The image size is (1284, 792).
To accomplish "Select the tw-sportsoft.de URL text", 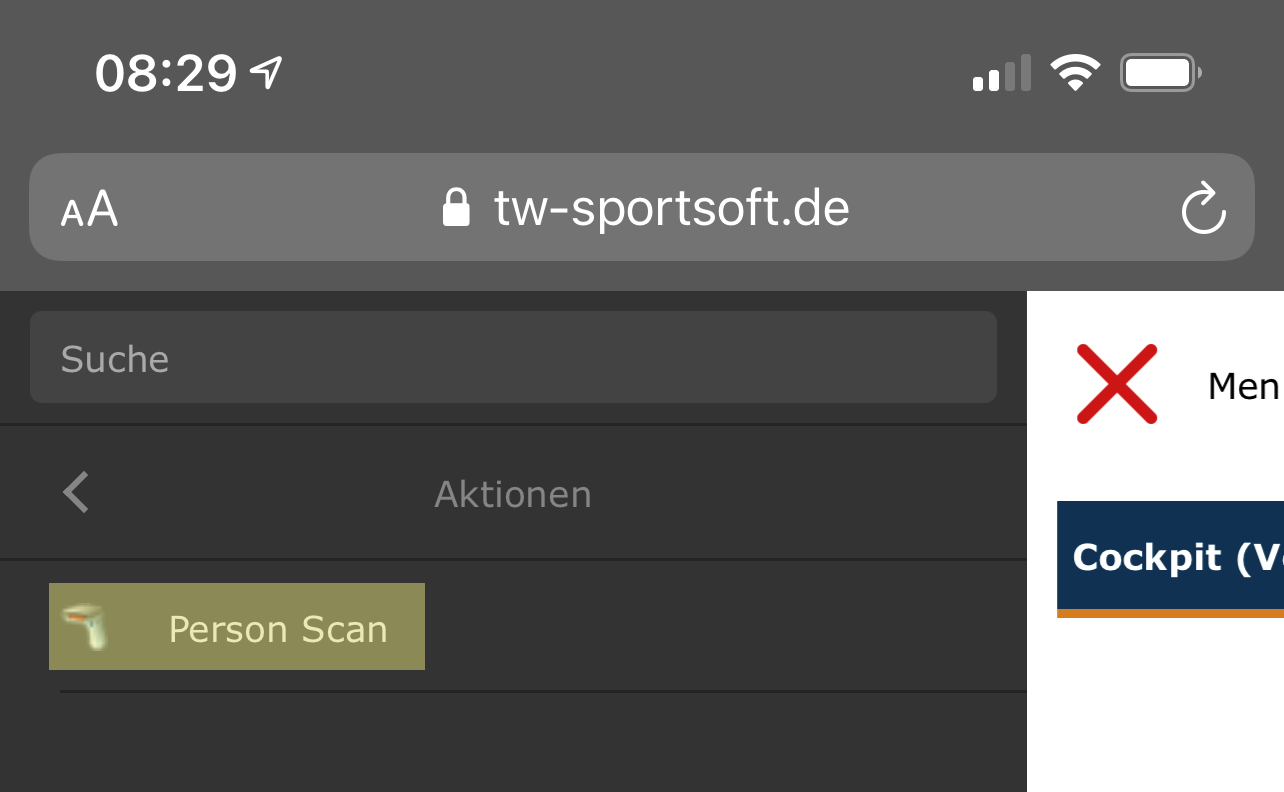I will point(671,208).
